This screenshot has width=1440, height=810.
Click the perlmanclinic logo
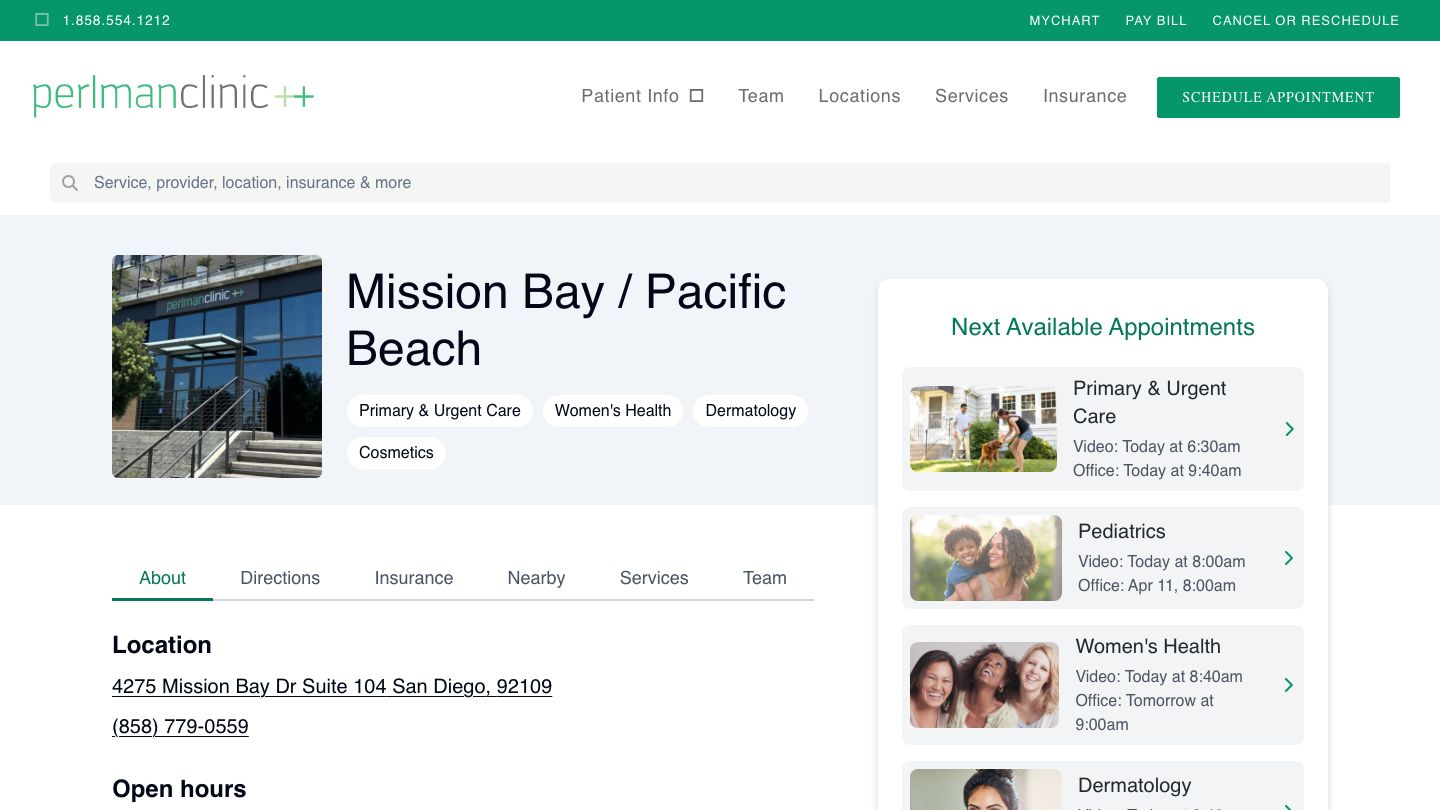point(172,95)
